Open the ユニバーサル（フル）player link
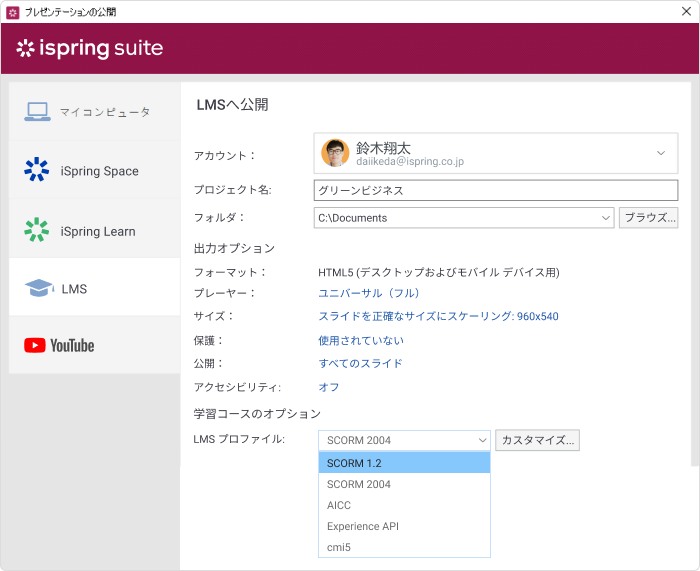The width and height of the screenshot is (700, 571). 369,293
